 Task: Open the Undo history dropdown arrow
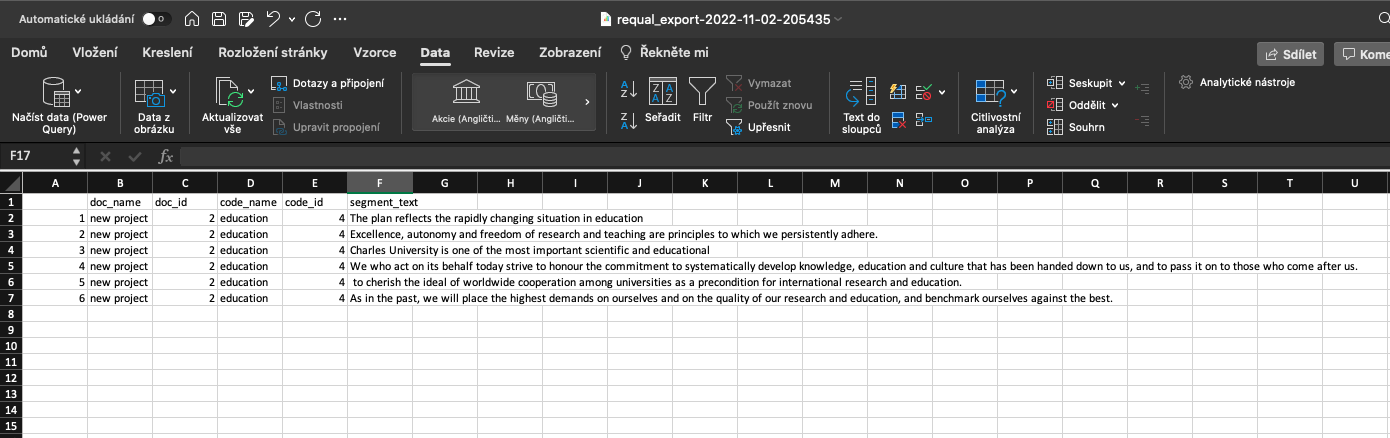click(x=291, y=19)
